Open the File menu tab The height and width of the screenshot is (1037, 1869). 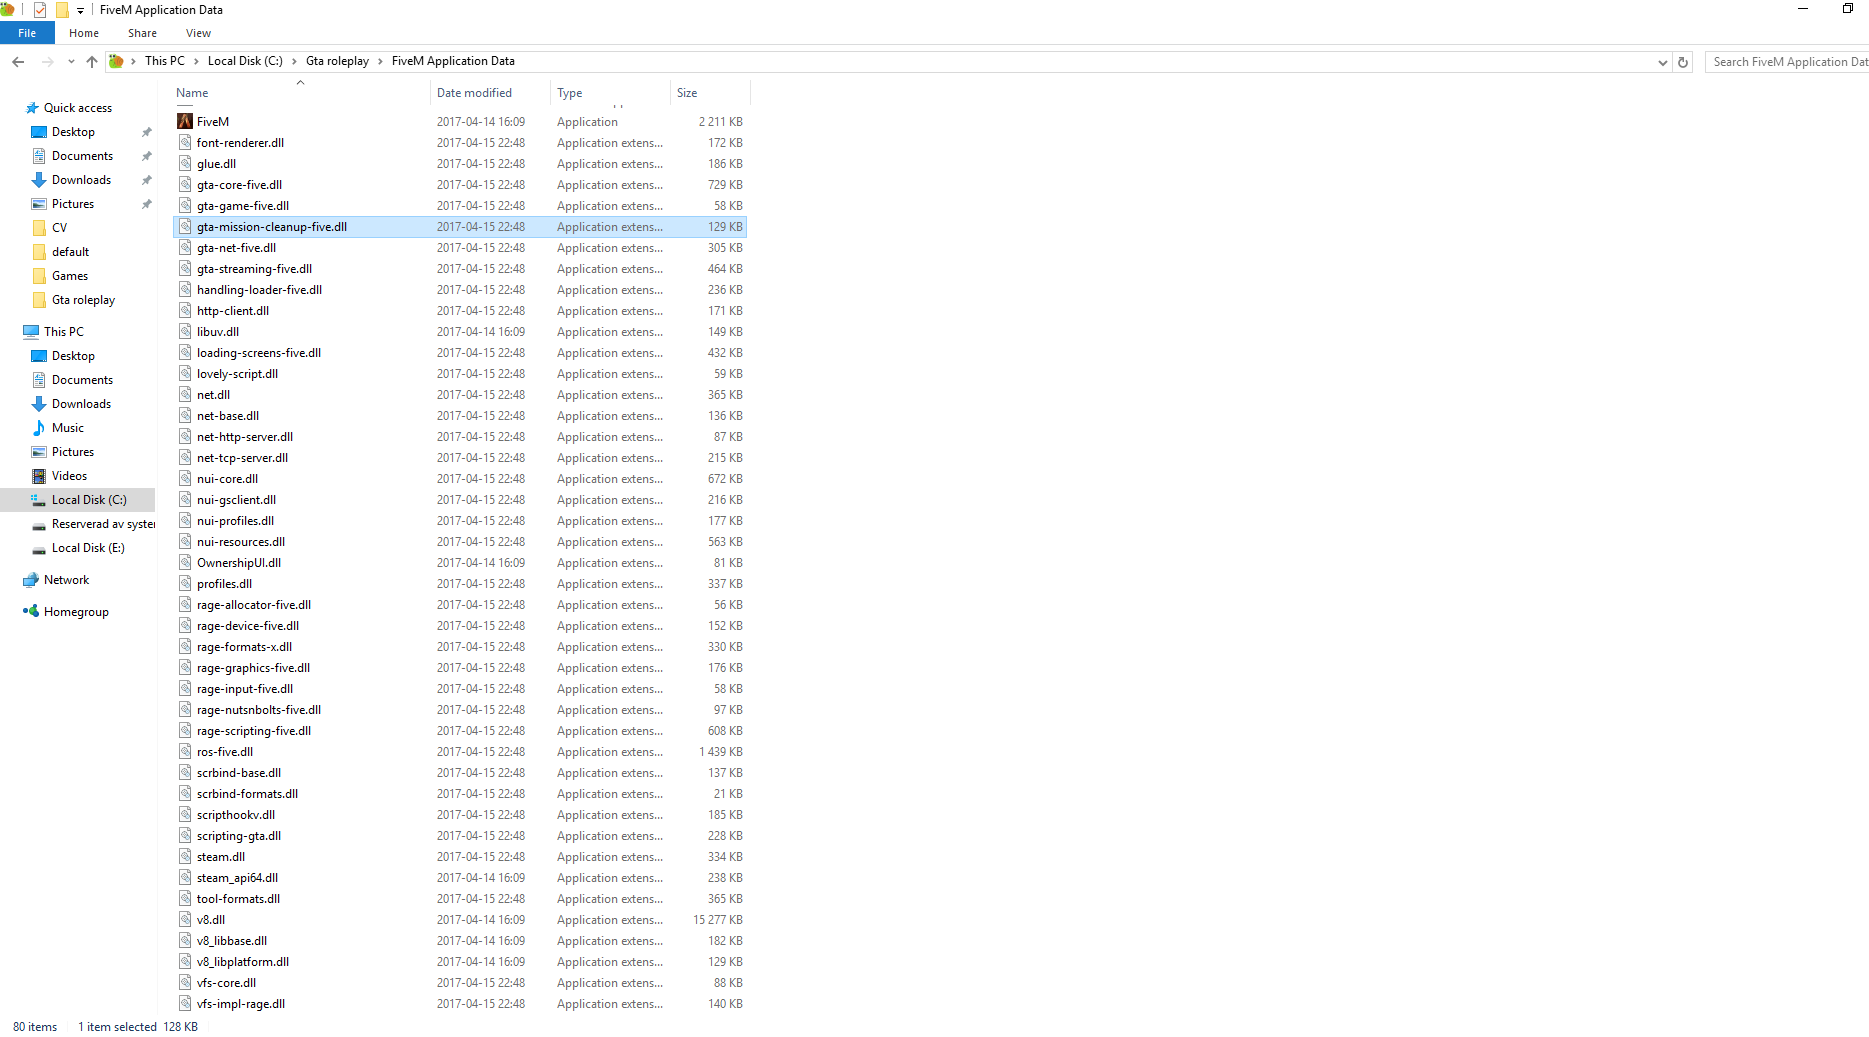tap(27, 33)
